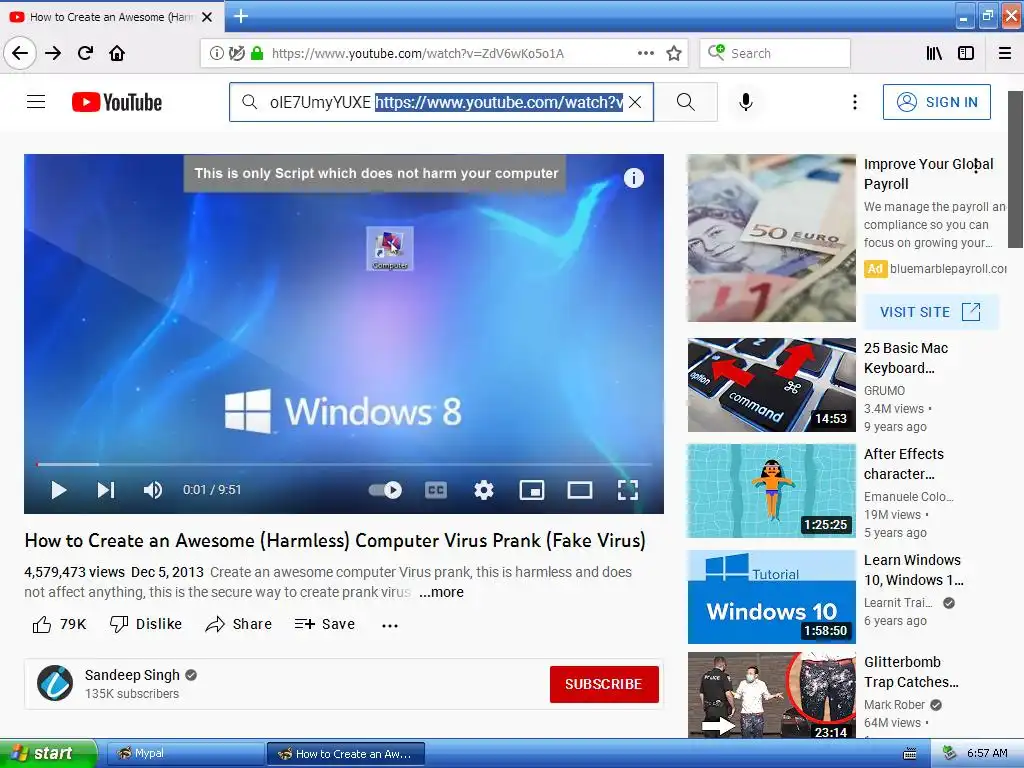The height and width of the screenshot is (768, 1024).
Task: Select the How to Create an Aw… taskbar item
Action: coord(345,754)
